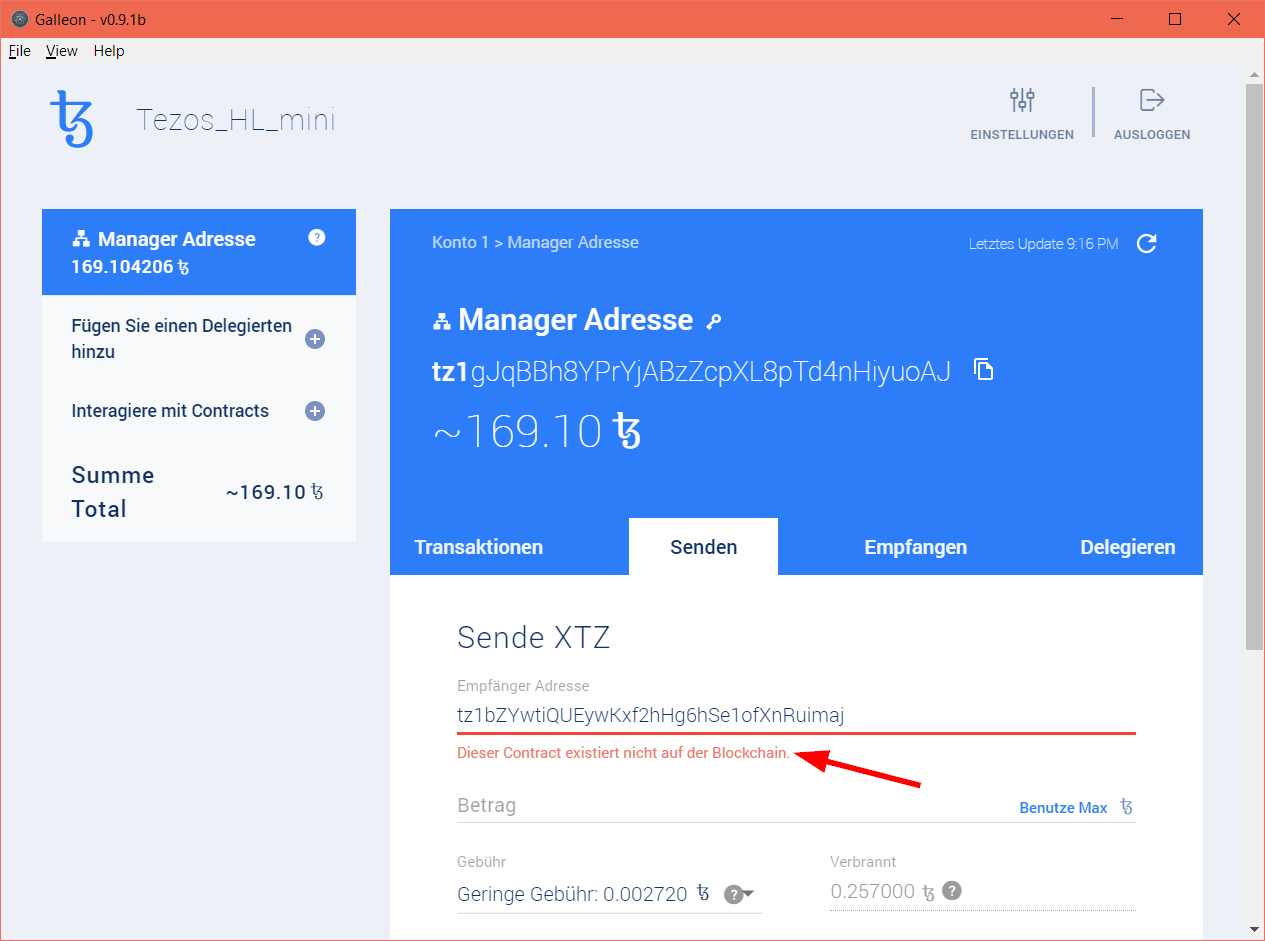Open the File menu
Image resolution: width=1265 pixels, height=941 pixels.
(19, 51)
